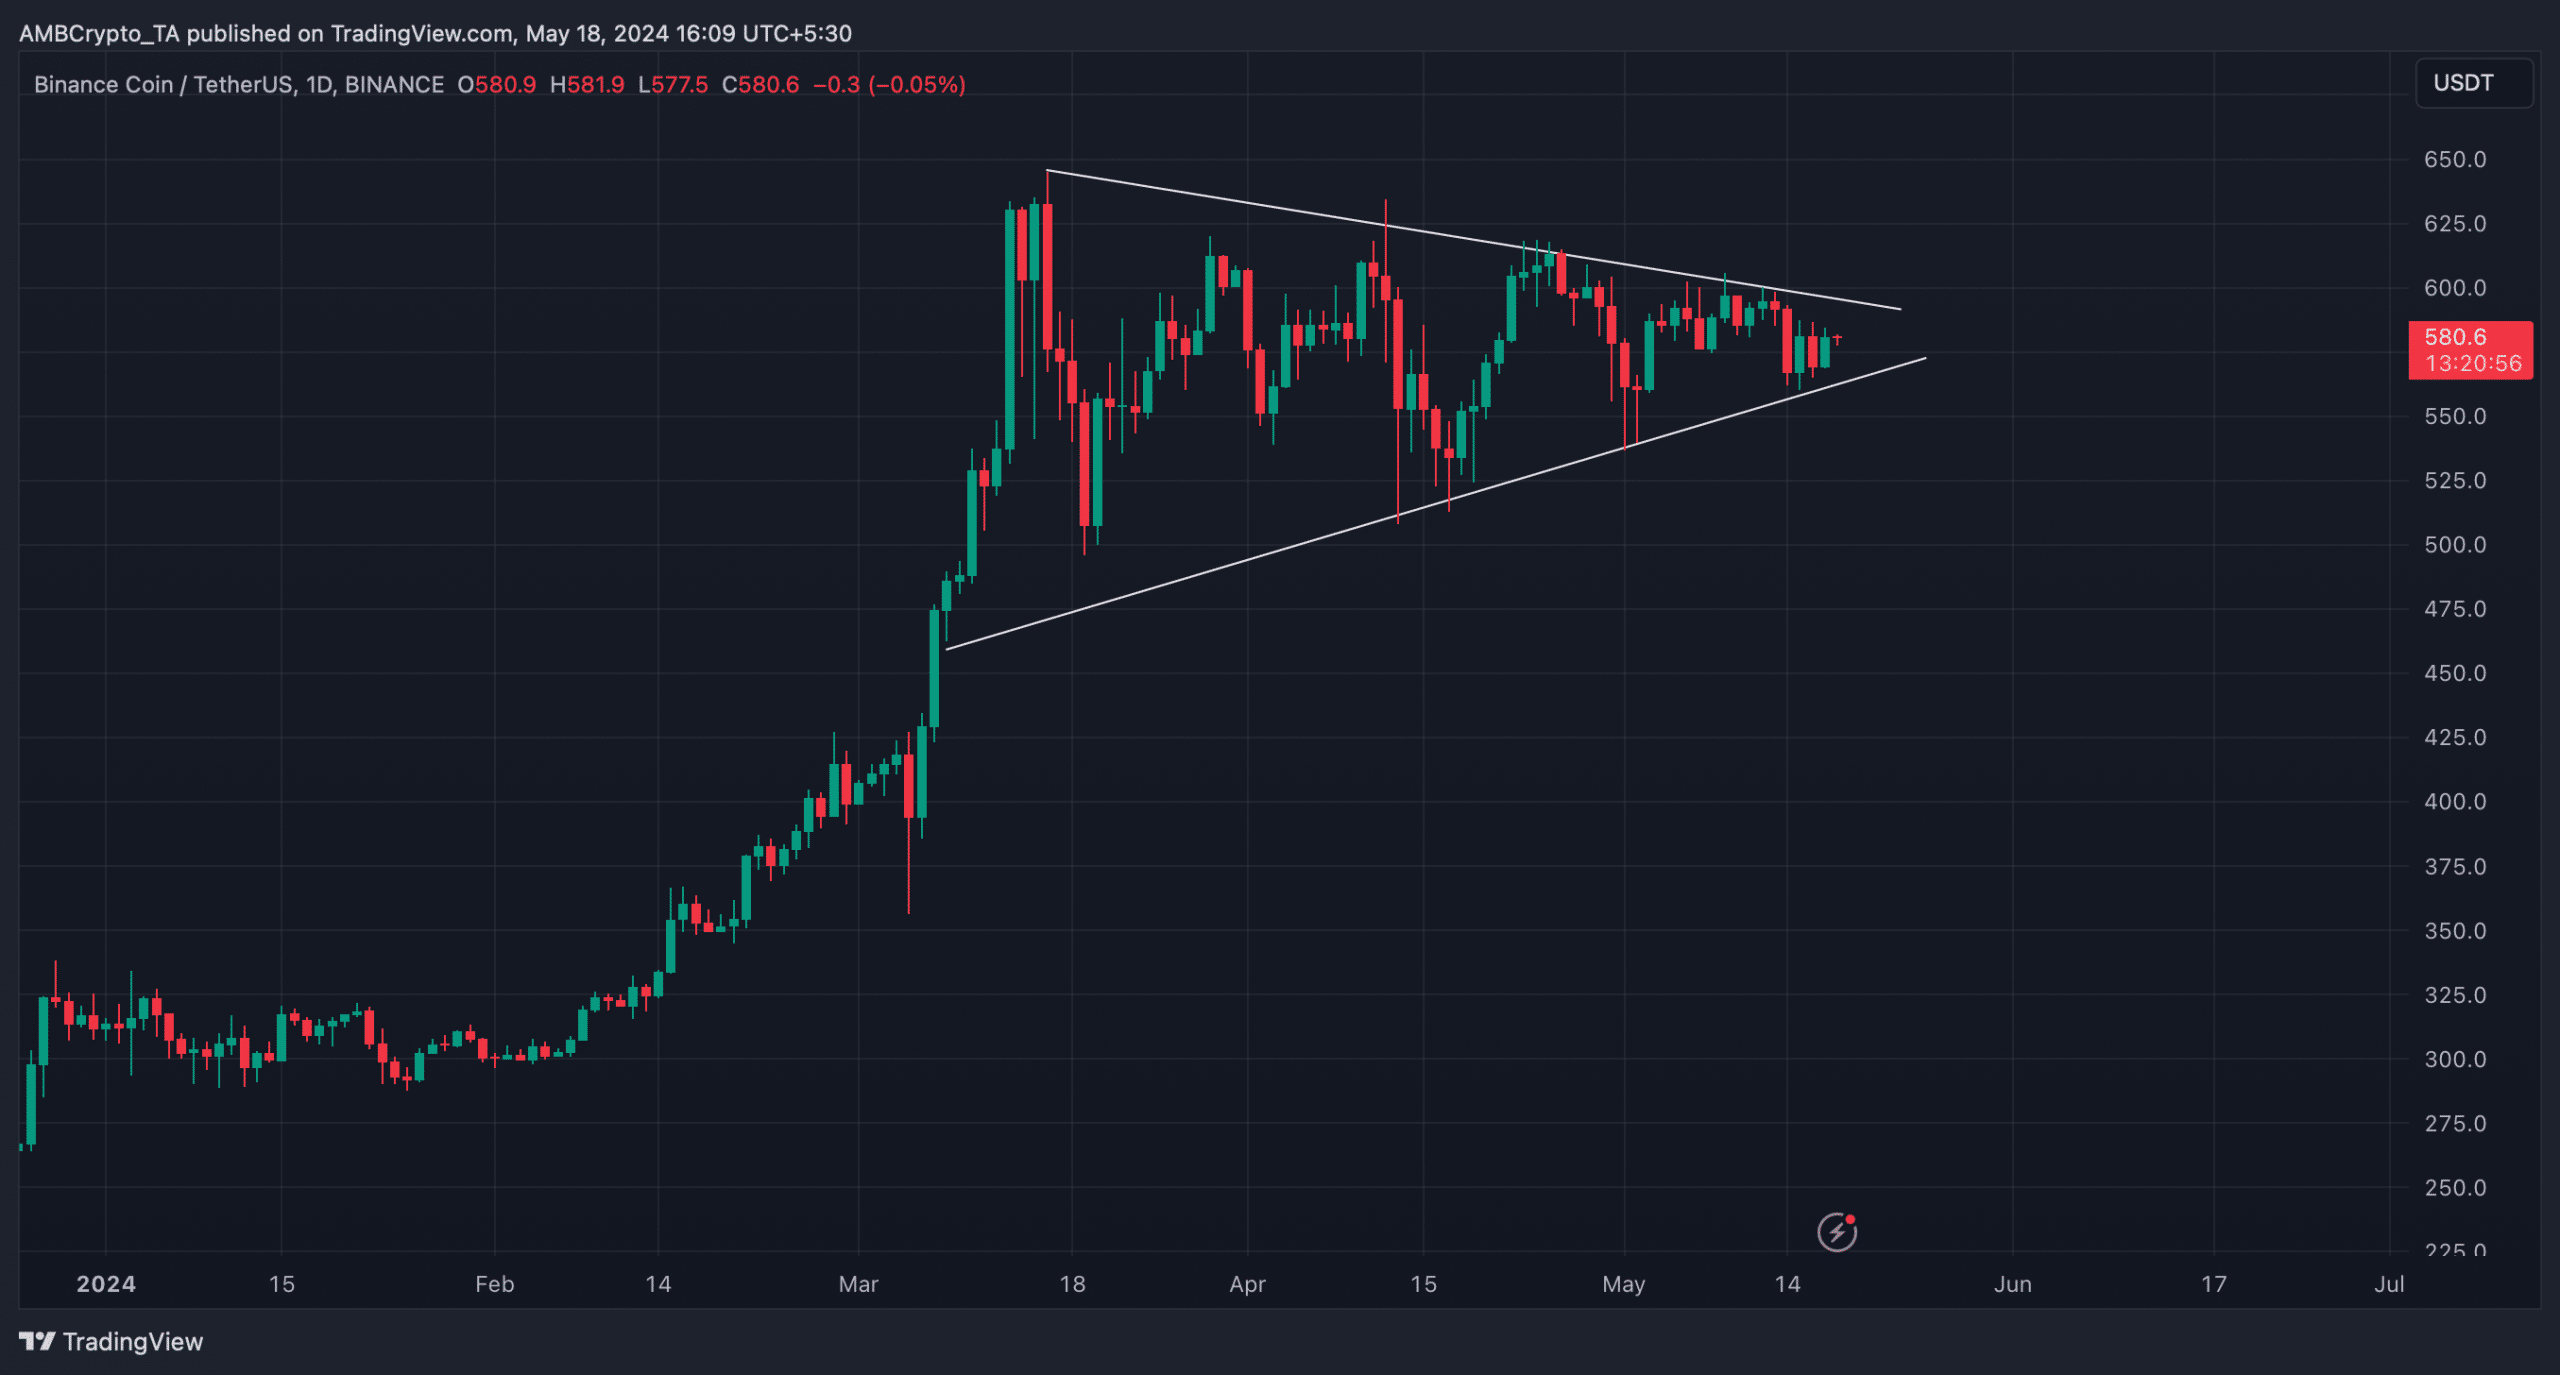Click the H581.9 high value

pyautogui.click(x=587, y=84)
